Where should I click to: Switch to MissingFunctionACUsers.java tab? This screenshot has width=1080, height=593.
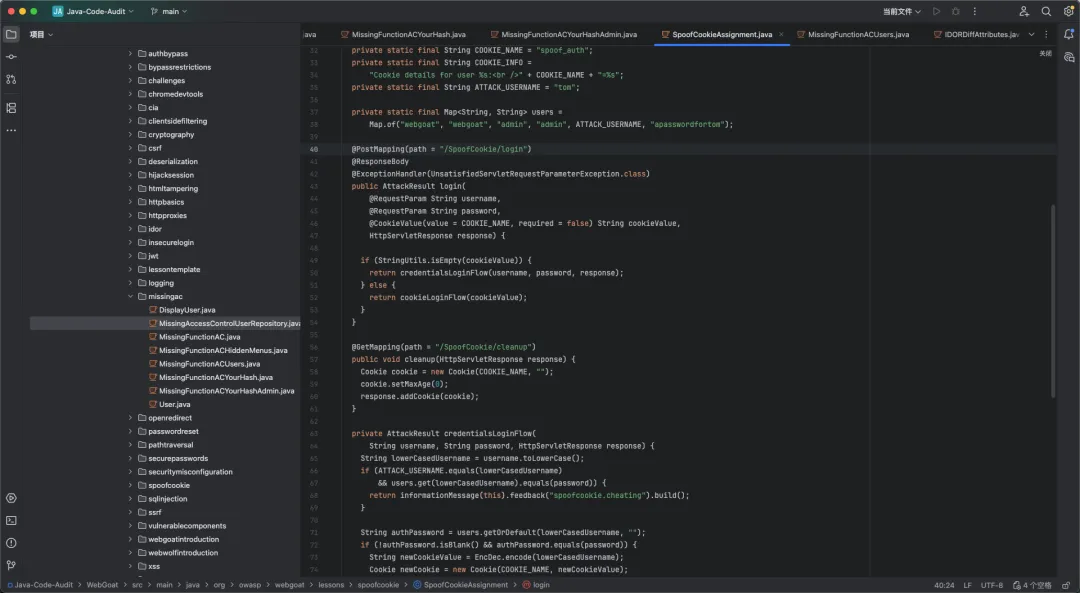853,34
